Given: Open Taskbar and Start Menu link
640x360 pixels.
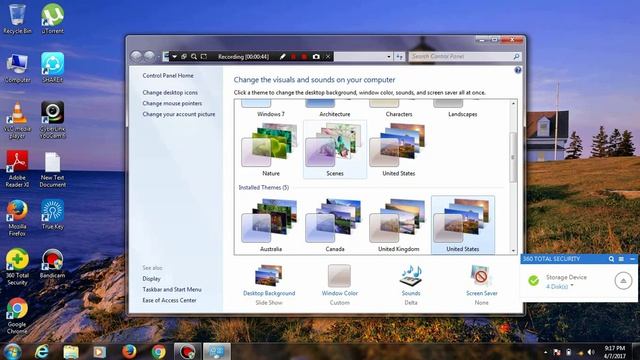Looking at the screenshot, I should pos(172,289).
